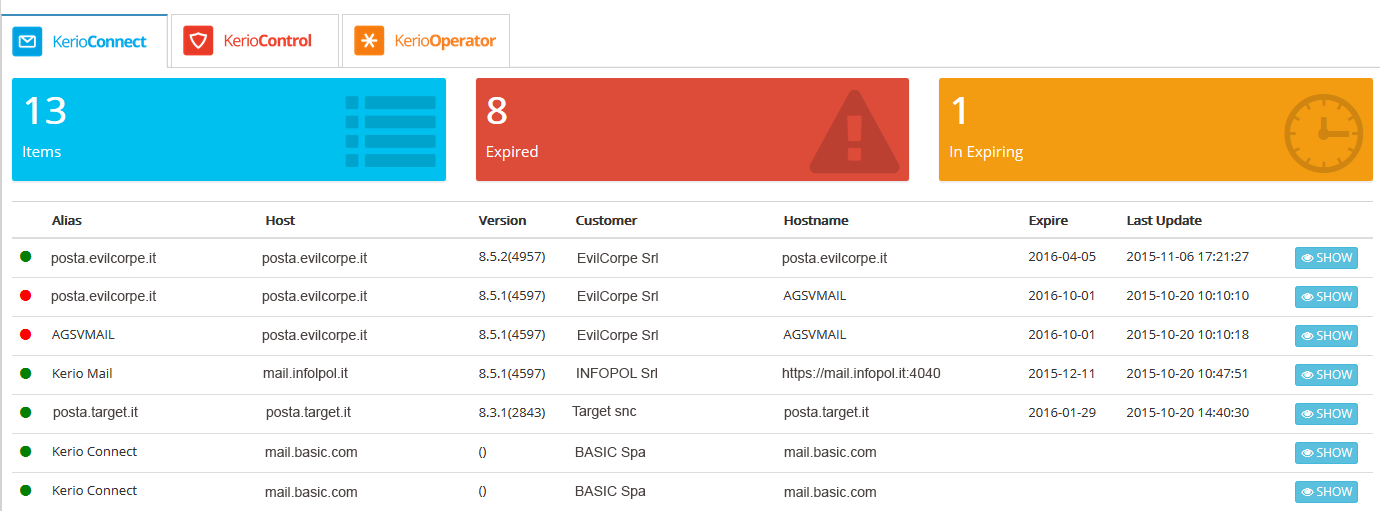Select version 8.5.2(4957)

[x=512, y=258]
